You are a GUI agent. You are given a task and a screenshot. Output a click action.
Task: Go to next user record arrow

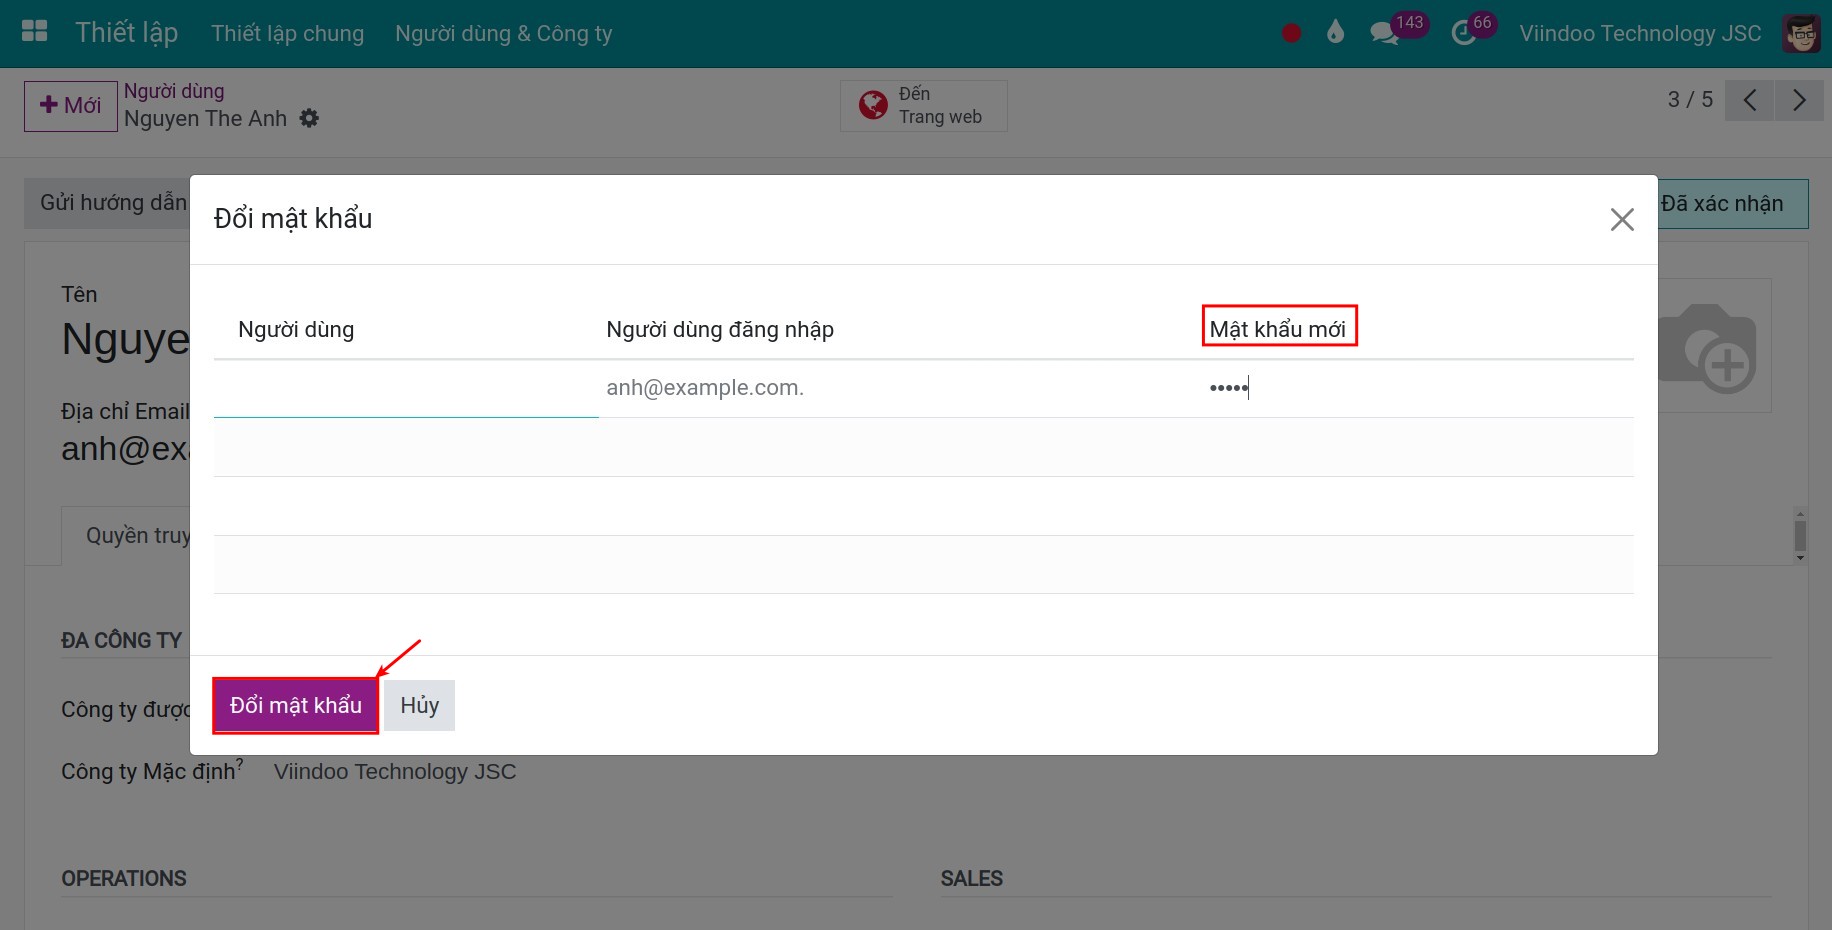(1799, 100)
